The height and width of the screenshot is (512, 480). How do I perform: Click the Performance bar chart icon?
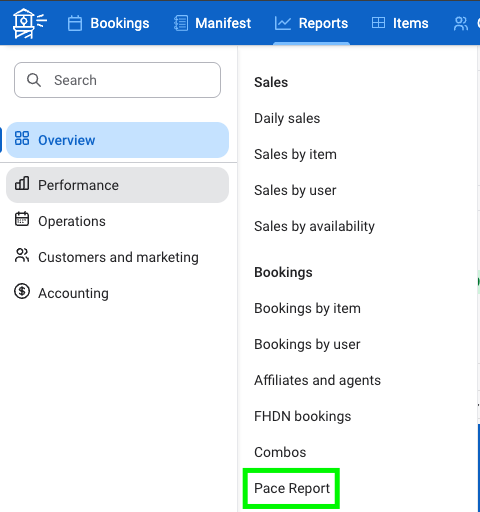pos(22,183)
